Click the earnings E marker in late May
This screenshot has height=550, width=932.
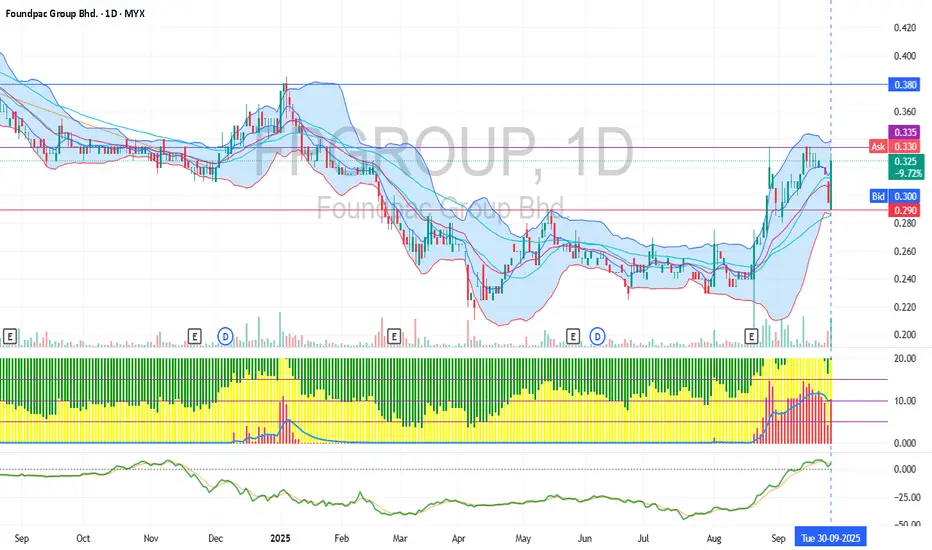pos(572,337)
